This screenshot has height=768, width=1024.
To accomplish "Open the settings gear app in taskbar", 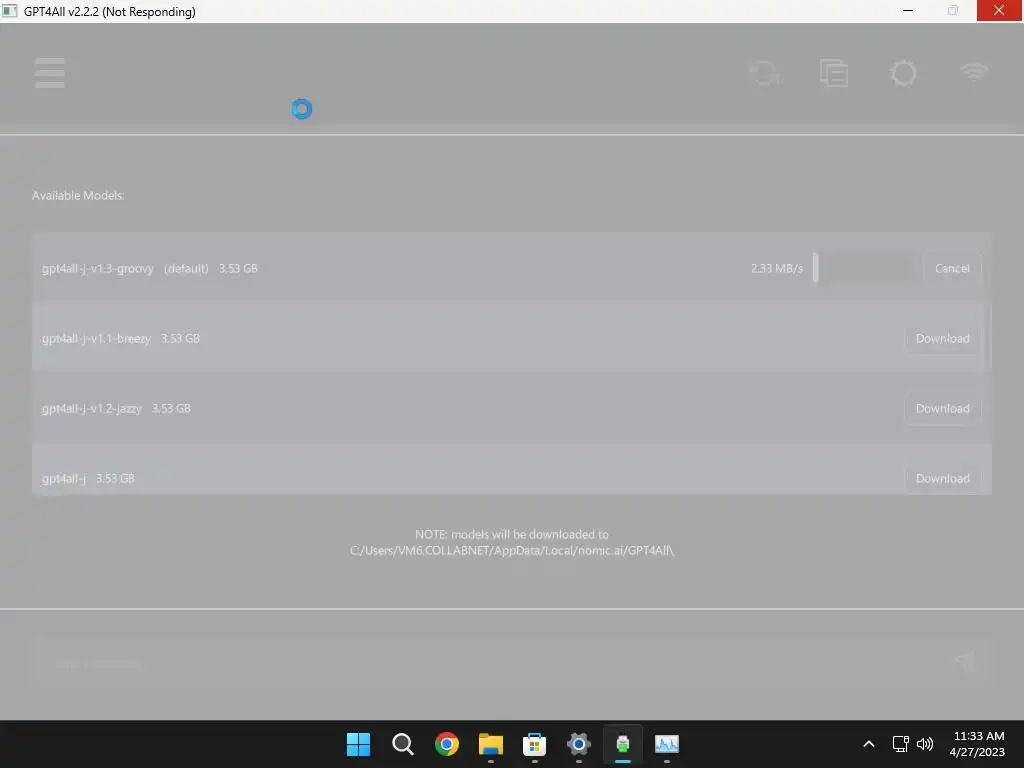I will (x=579, y=744).
